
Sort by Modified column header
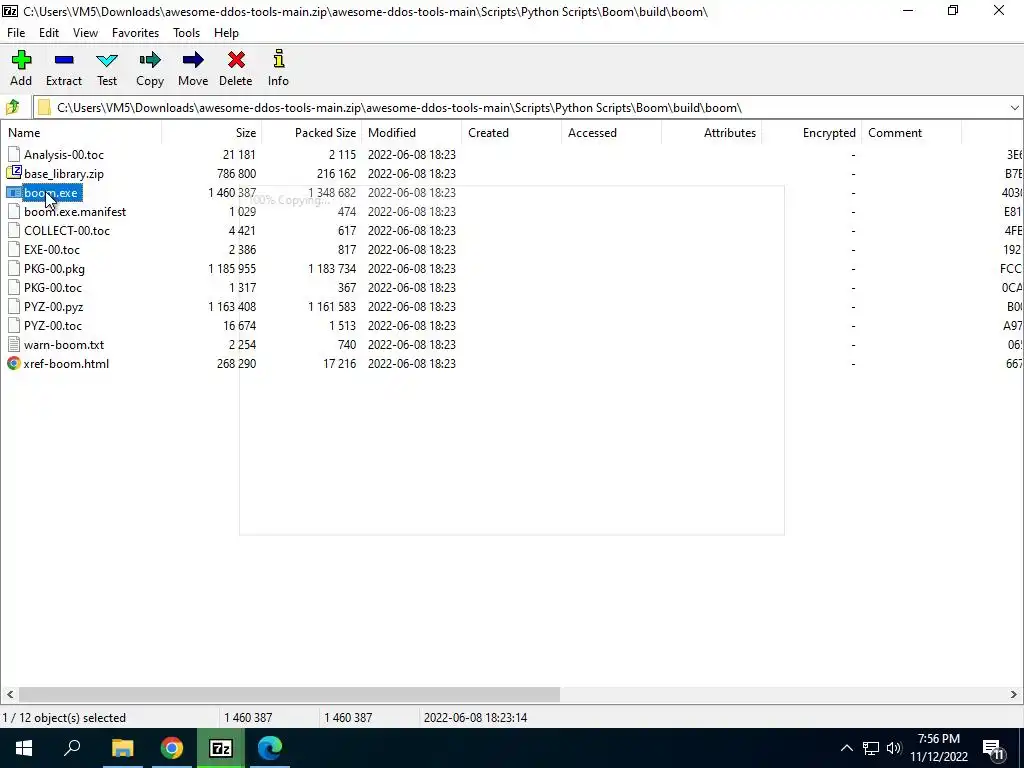click(x=411, y=133)
